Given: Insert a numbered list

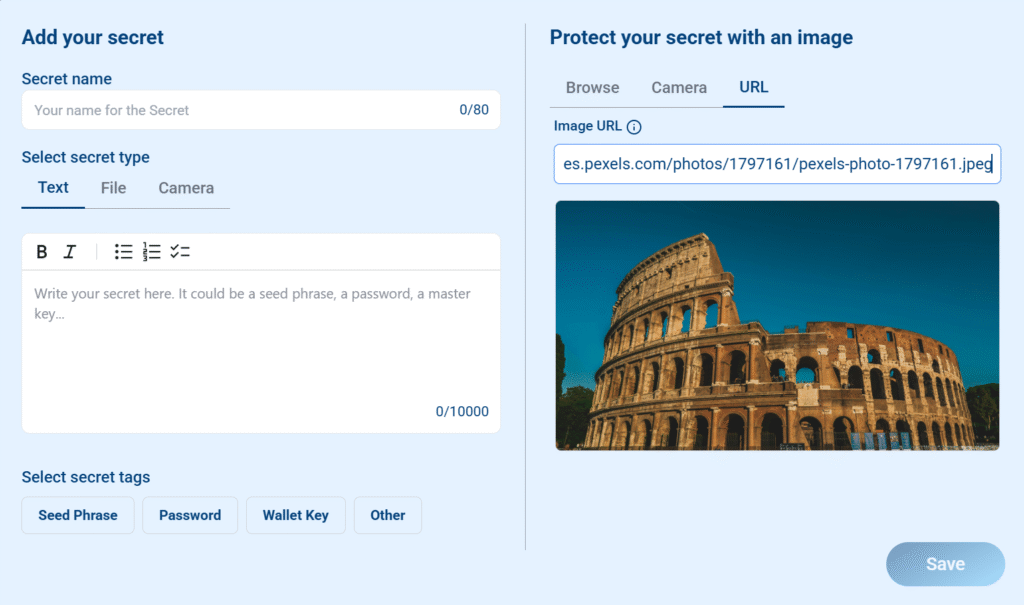Looking at the screenshot, I should tap(152, 252).
